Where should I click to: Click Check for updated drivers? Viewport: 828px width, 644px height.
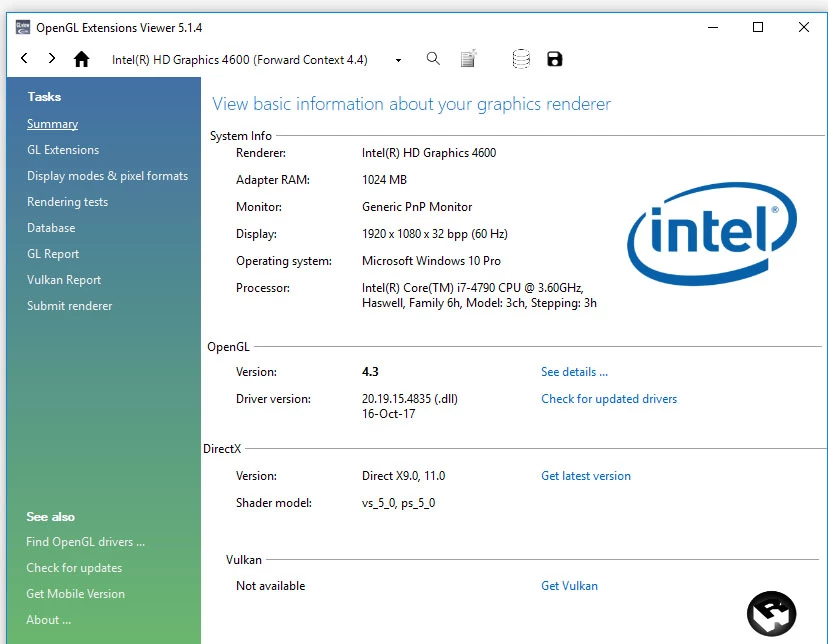click(x=609, y=399)
